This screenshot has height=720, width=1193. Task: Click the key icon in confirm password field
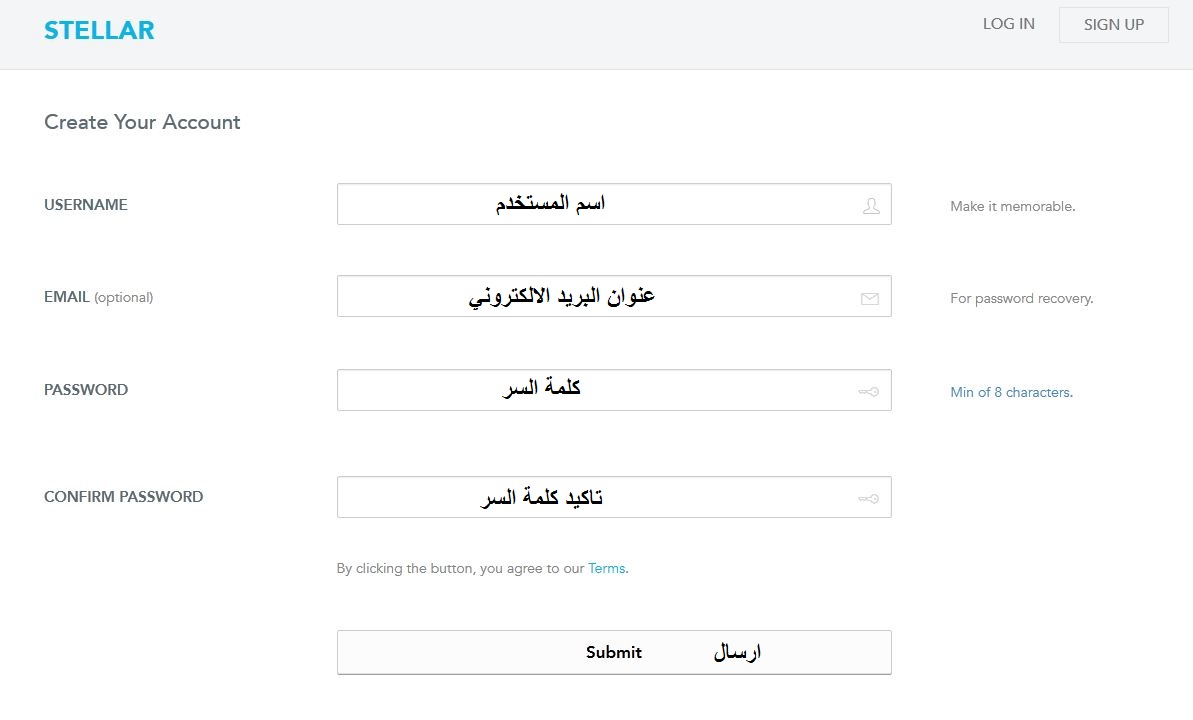coord(869,499)
